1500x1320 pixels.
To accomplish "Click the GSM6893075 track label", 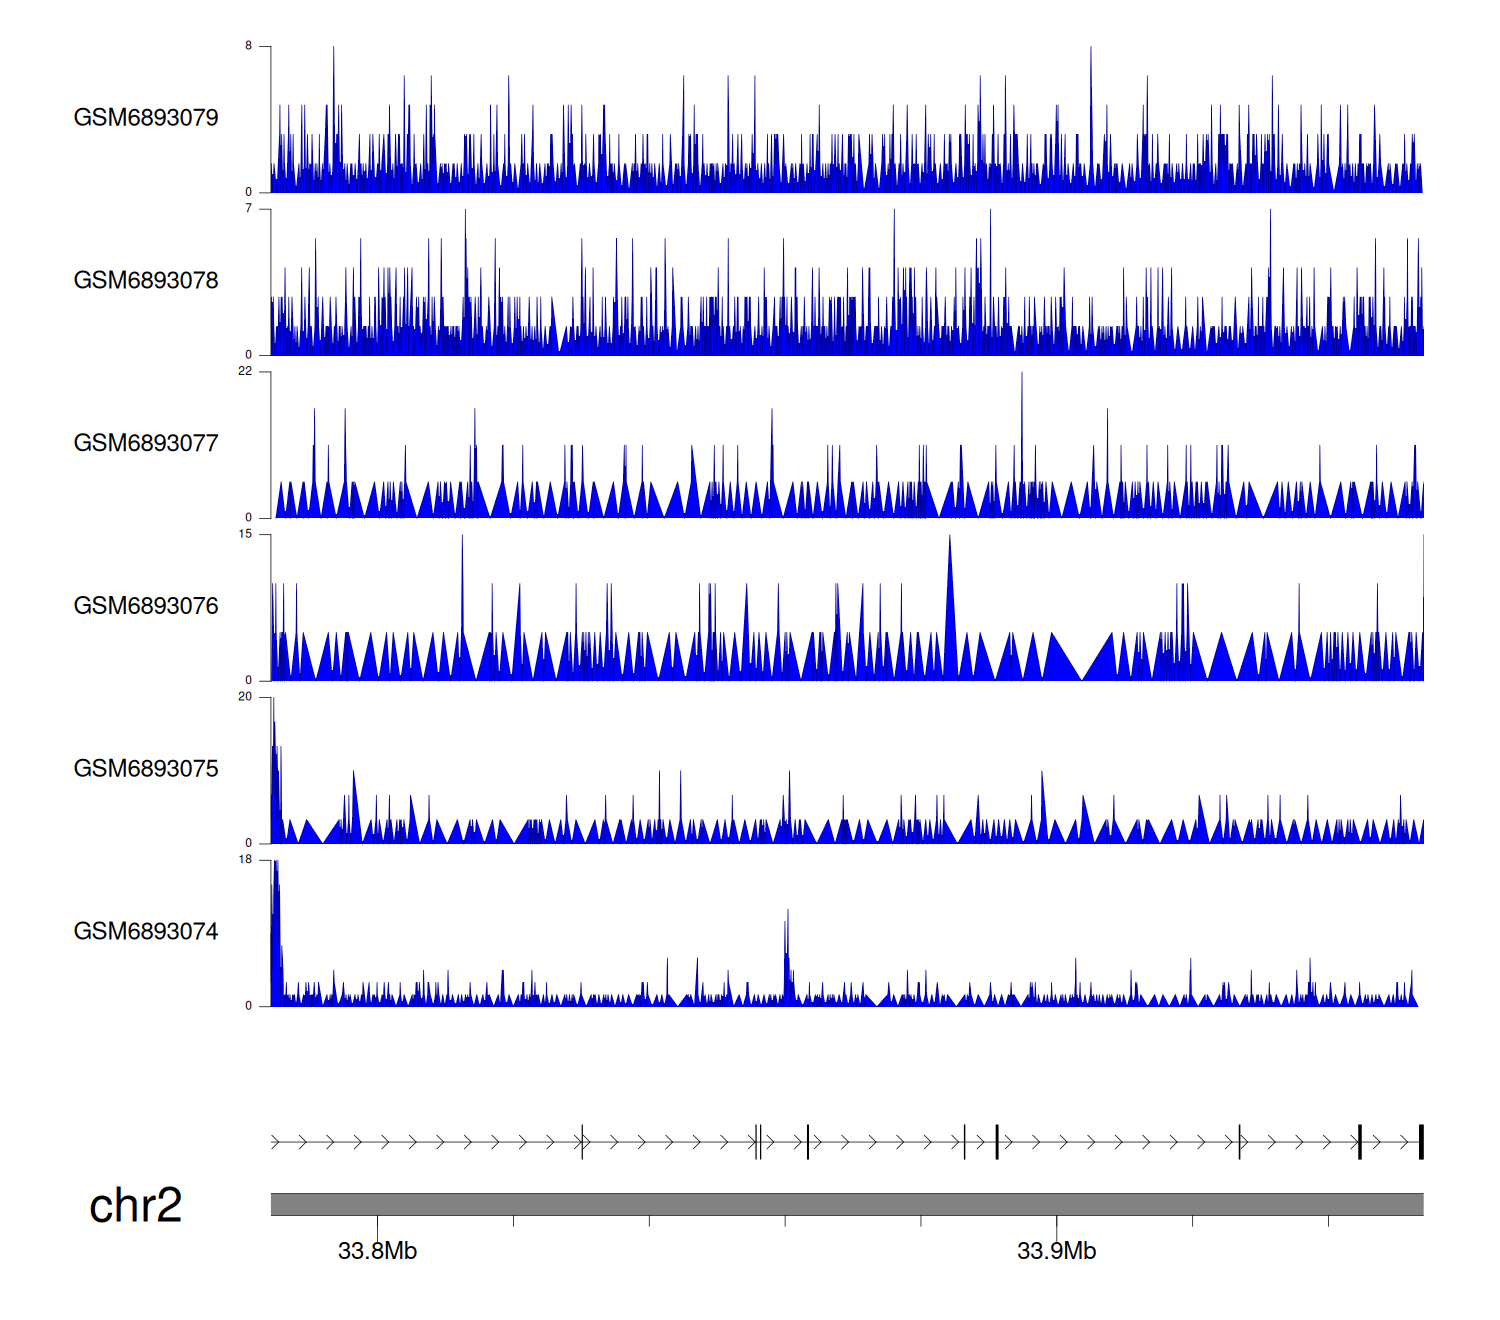I will [x=146, y=769].
